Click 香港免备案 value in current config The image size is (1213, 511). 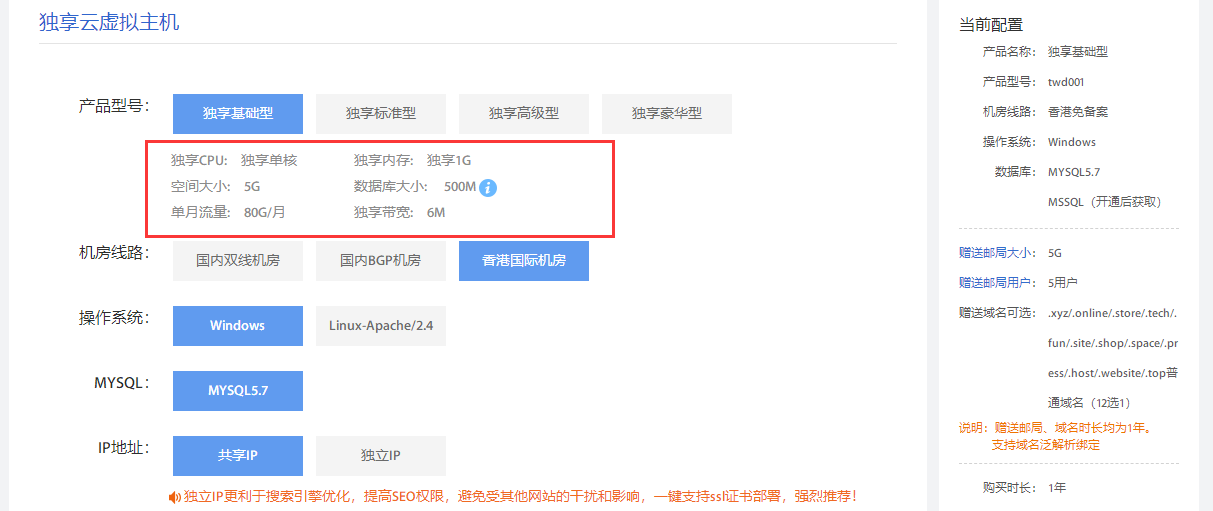(1078, 112)
